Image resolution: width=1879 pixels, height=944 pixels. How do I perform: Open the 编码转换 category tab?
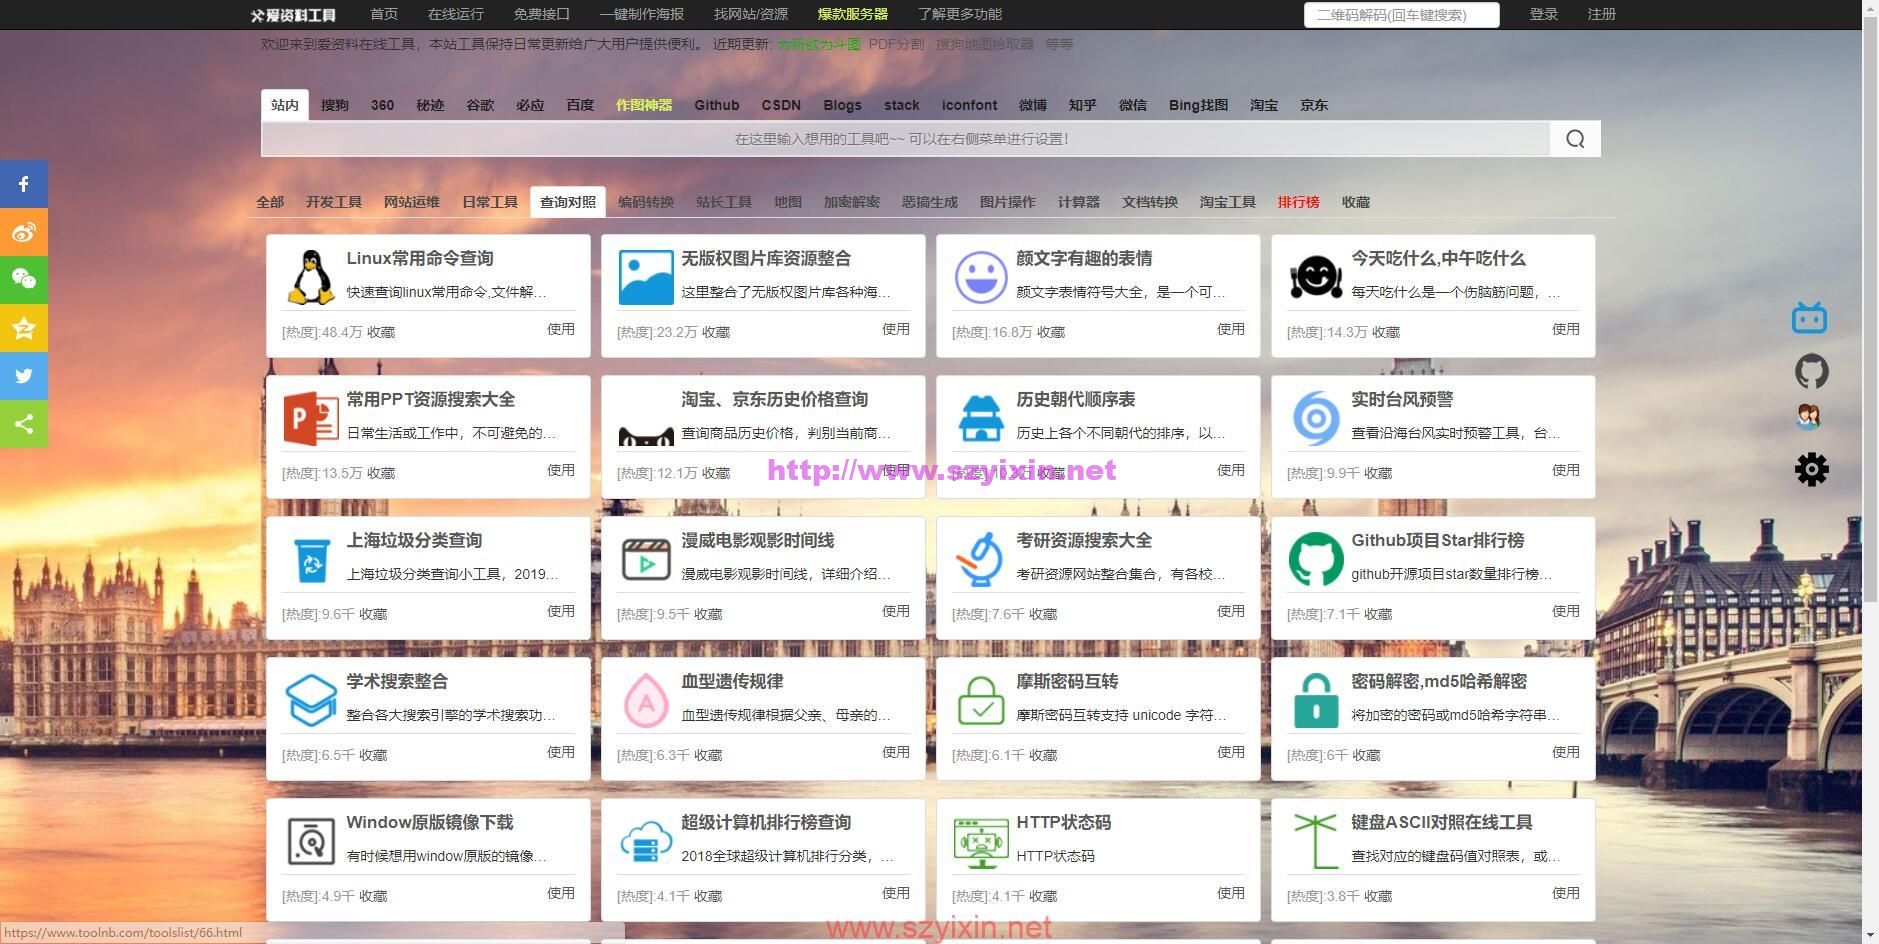[x=646, y=202]
